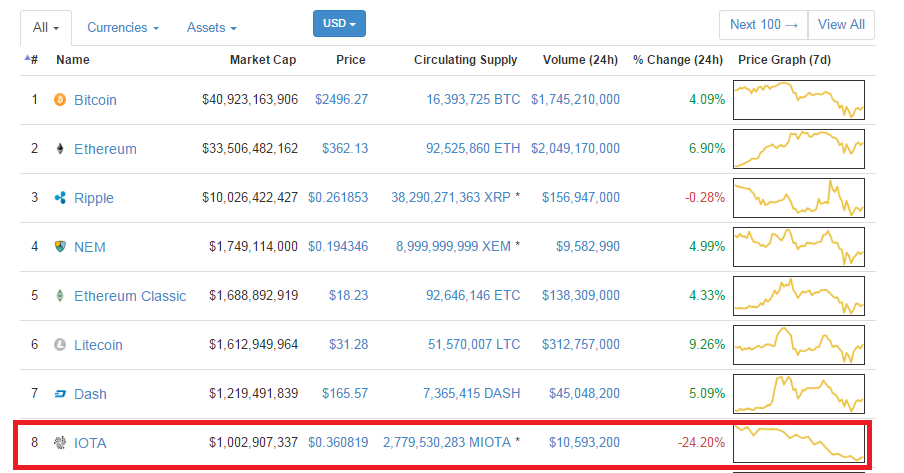Open Ethereum 7-day price graph
This screenshot has height=473, width=904.
(799, 149)
